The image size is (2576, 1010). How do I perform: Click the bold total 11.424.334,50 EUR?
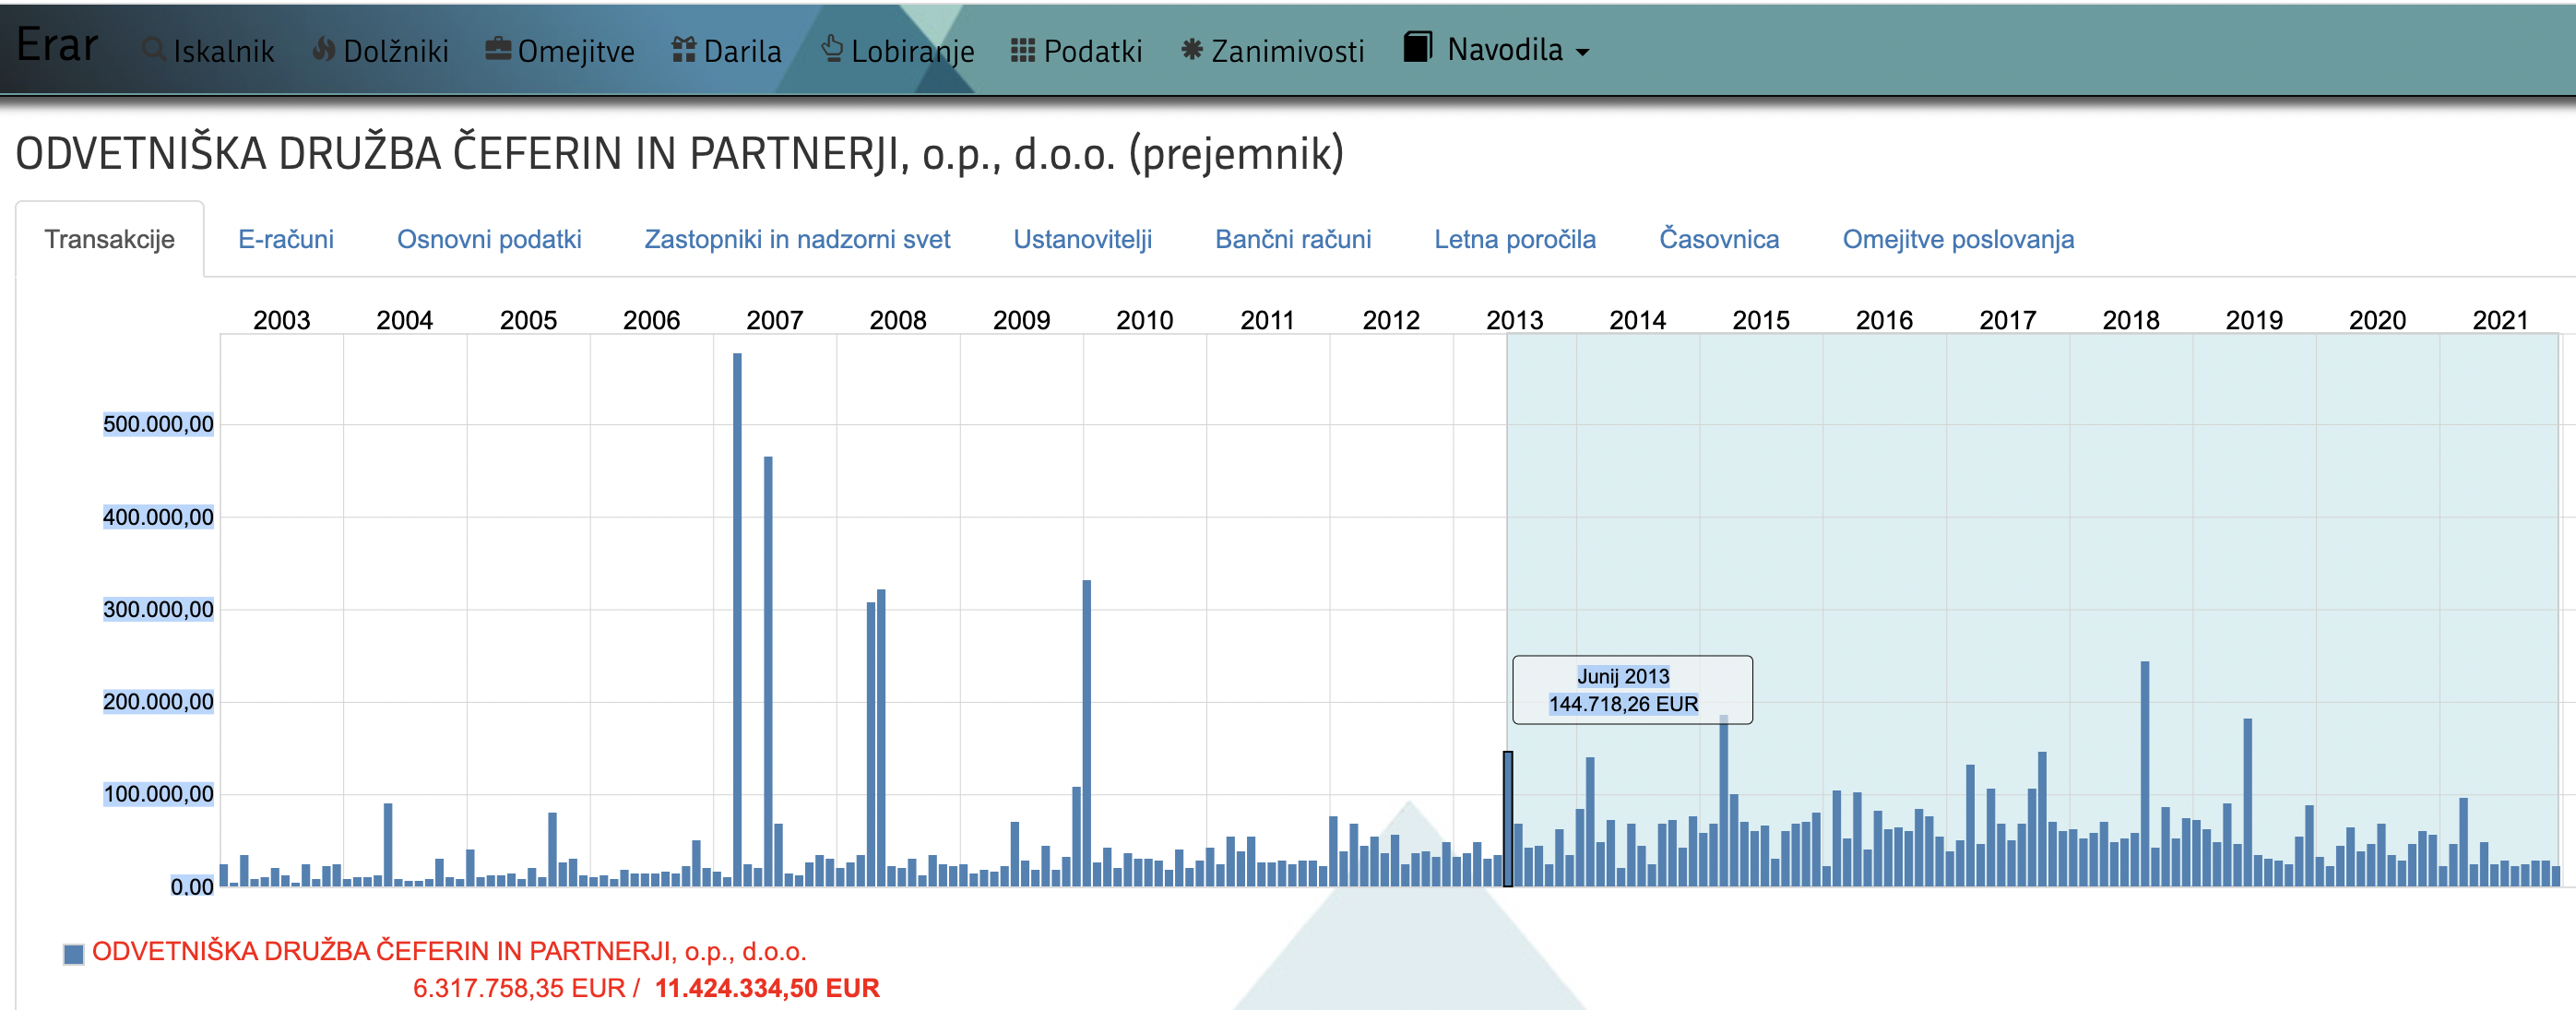[x=767, y=988]
